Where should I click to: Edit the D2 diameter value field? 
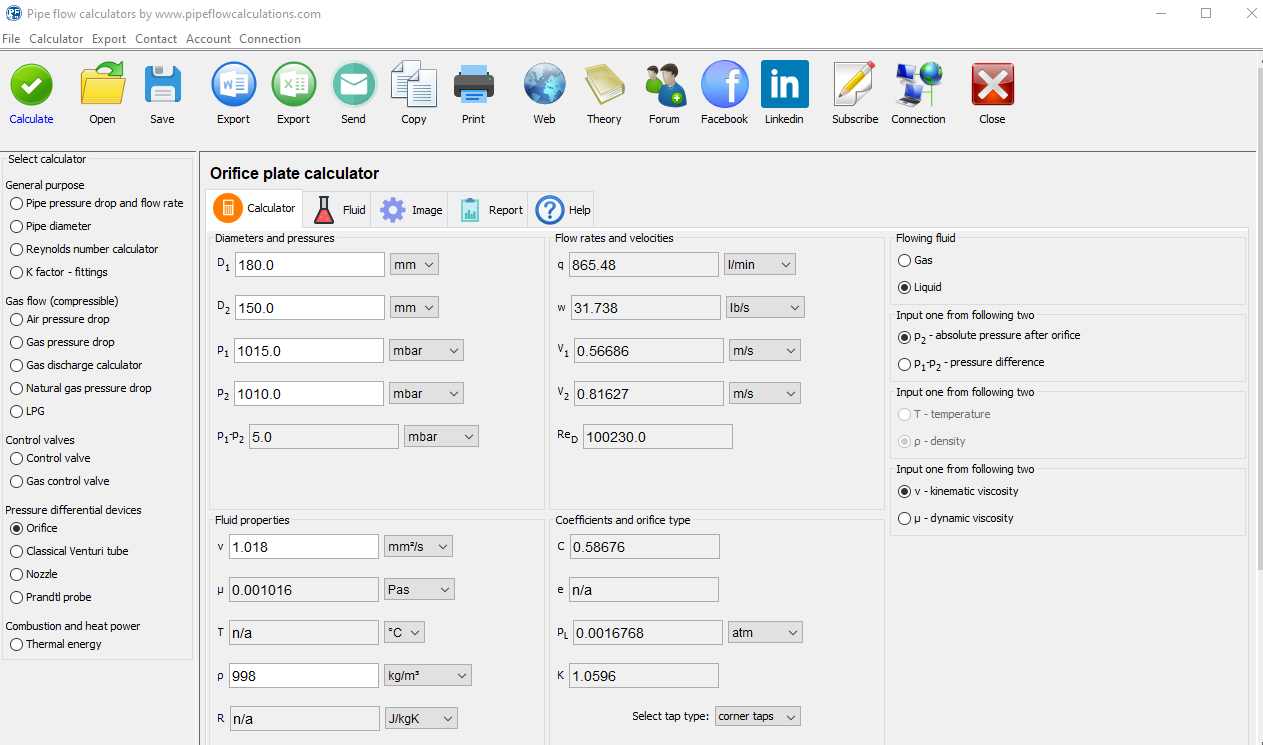click(x=308, y=307)
